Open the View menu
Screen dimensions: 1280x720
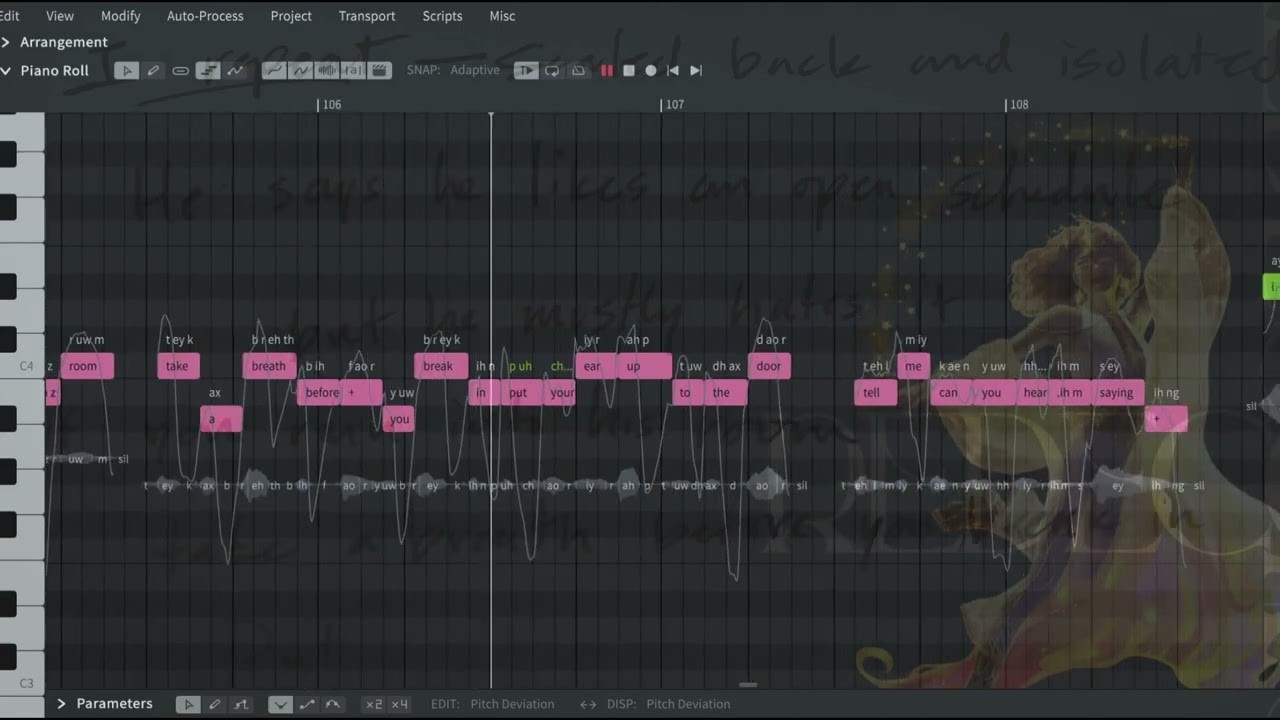pos(60,16)
